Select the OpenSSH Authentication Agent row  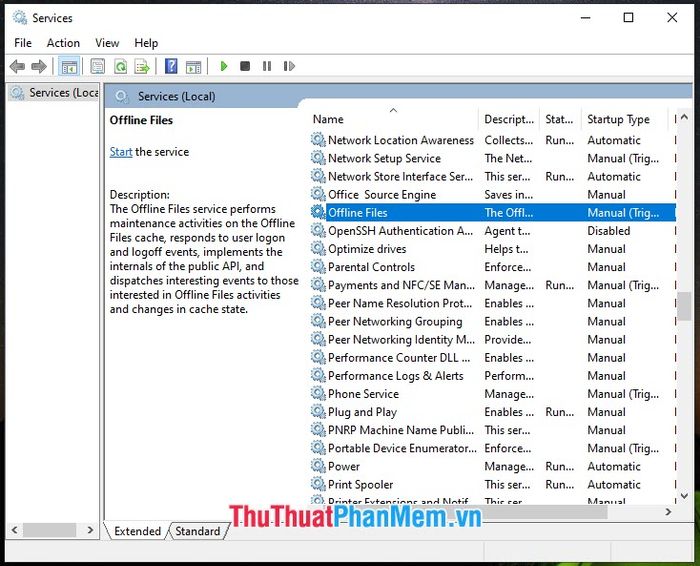point(493,231)
